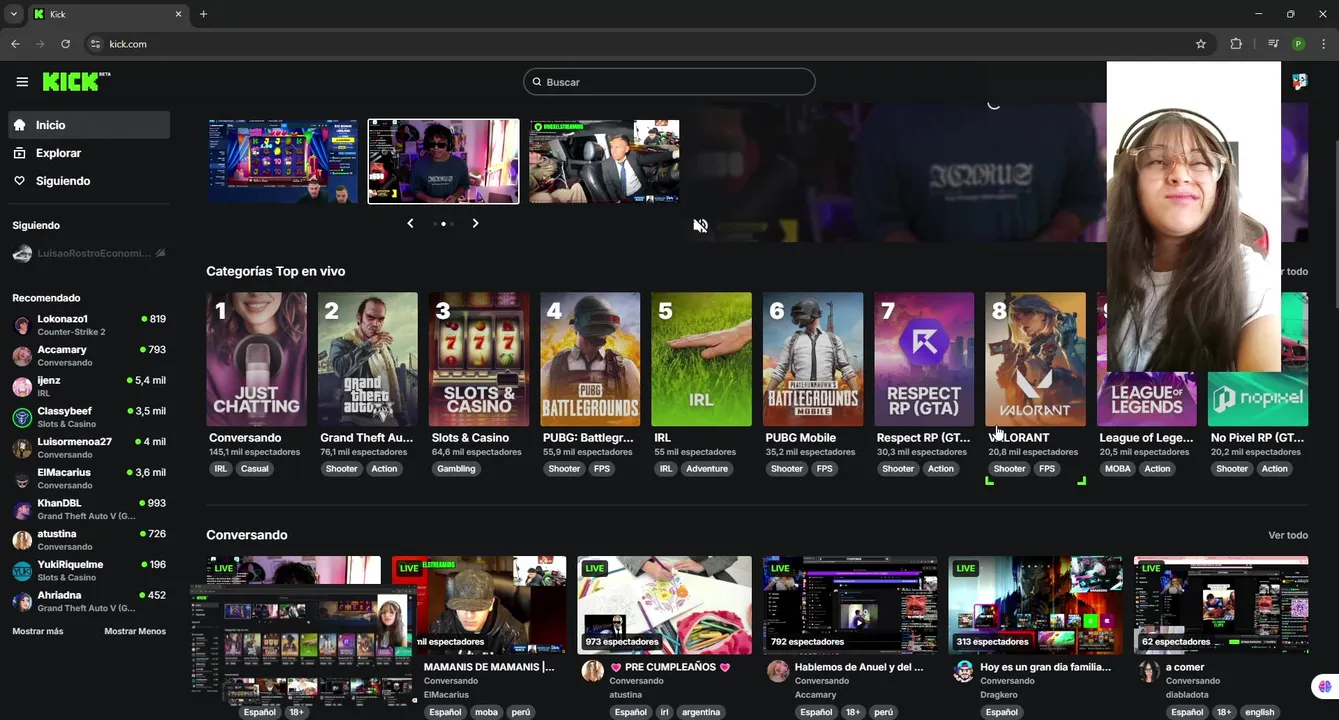Open atustina channel in sidebar

(x=90, y=540)
